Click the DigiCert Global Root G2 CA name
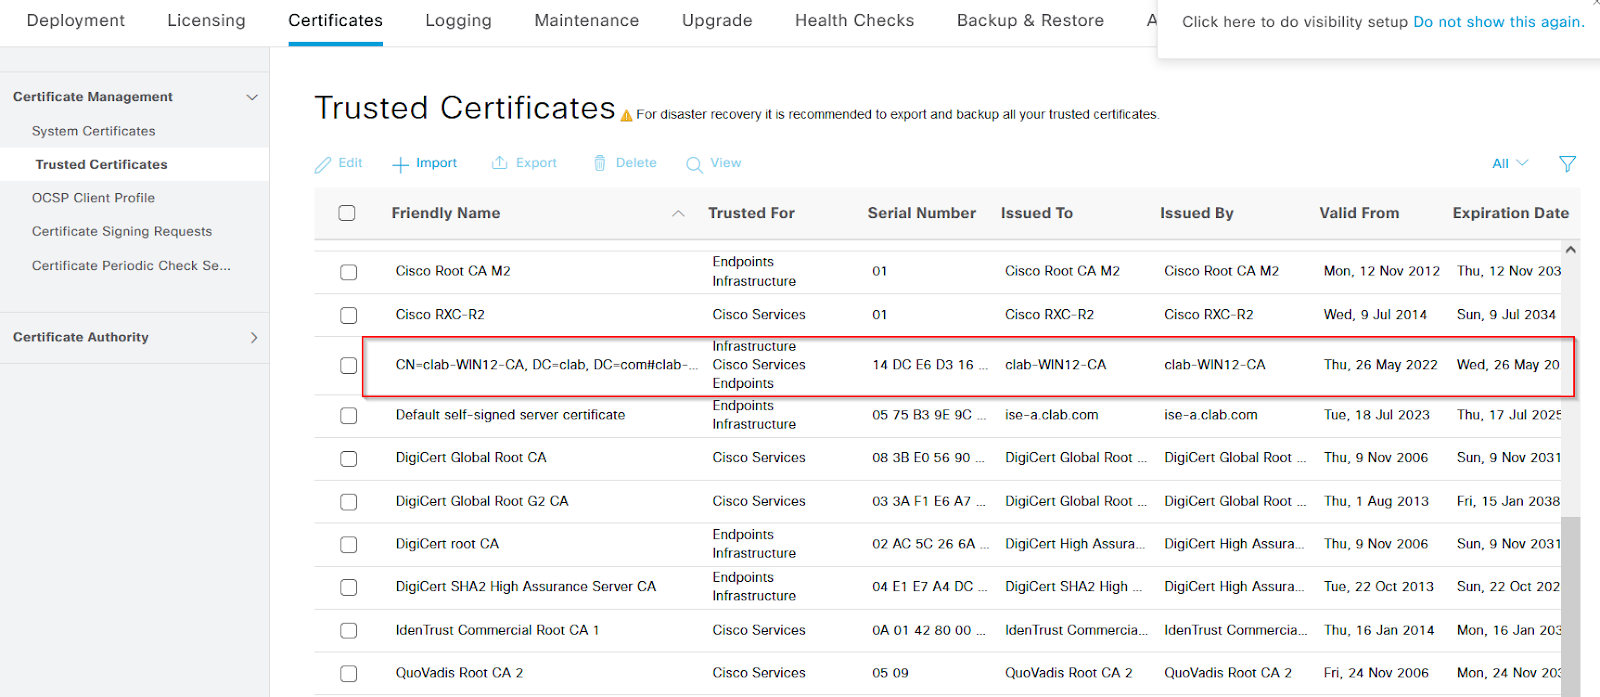Viewport: 1600px width, 697px height. [482, 501]
